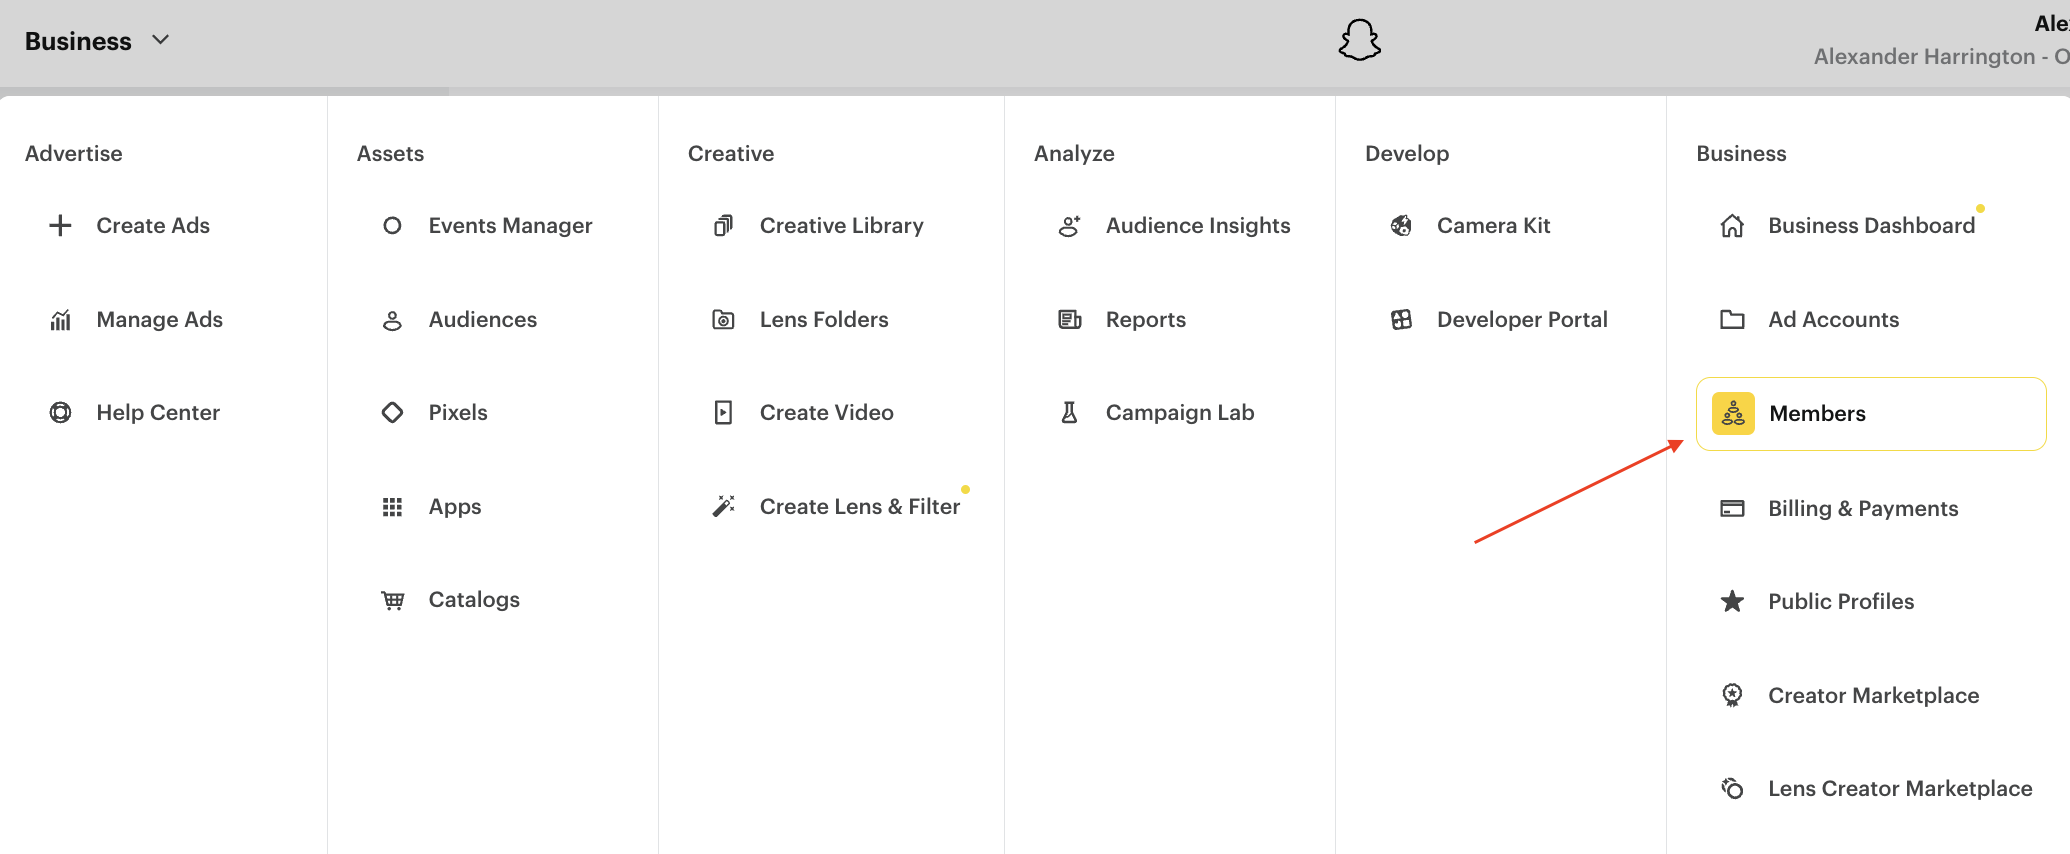Click the Snapchat ghost logo
This screenshot has width=2070, height=854.
[x=1359, y=41]
